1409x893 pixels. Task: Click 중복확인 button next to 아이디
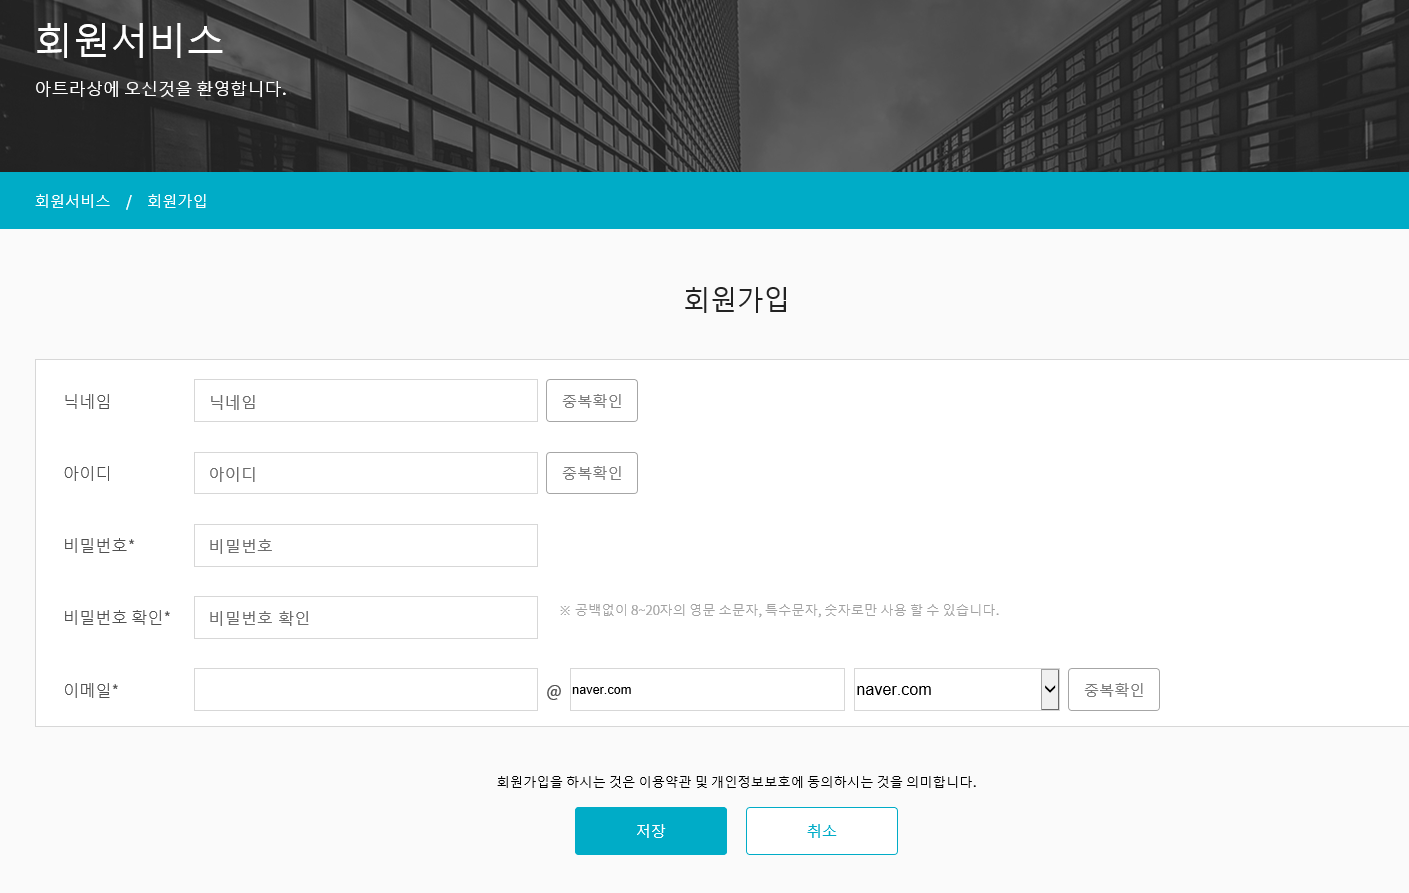point(592,473)
